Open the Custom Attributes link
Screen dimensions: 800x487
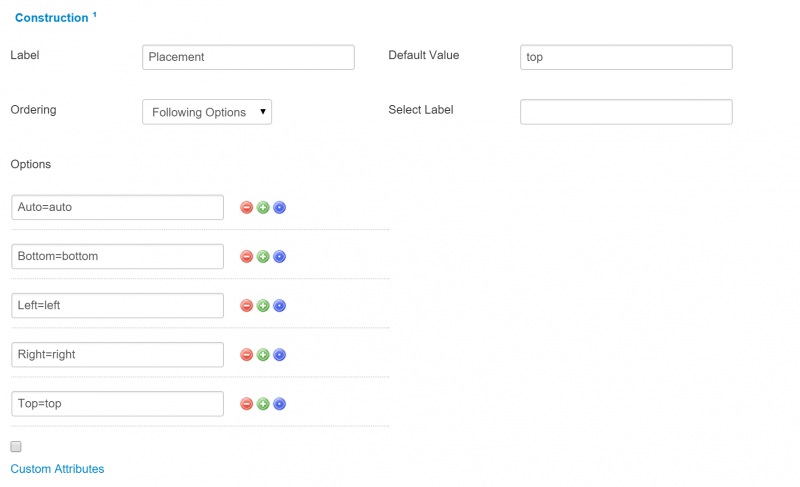[57, 469]
